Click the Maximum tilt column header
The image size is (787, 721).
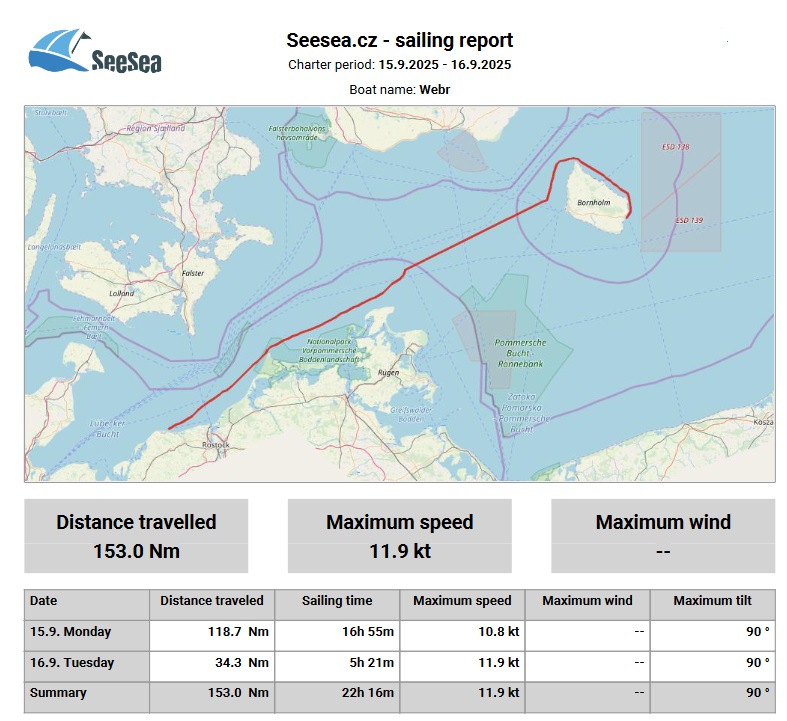click(711, 601)
